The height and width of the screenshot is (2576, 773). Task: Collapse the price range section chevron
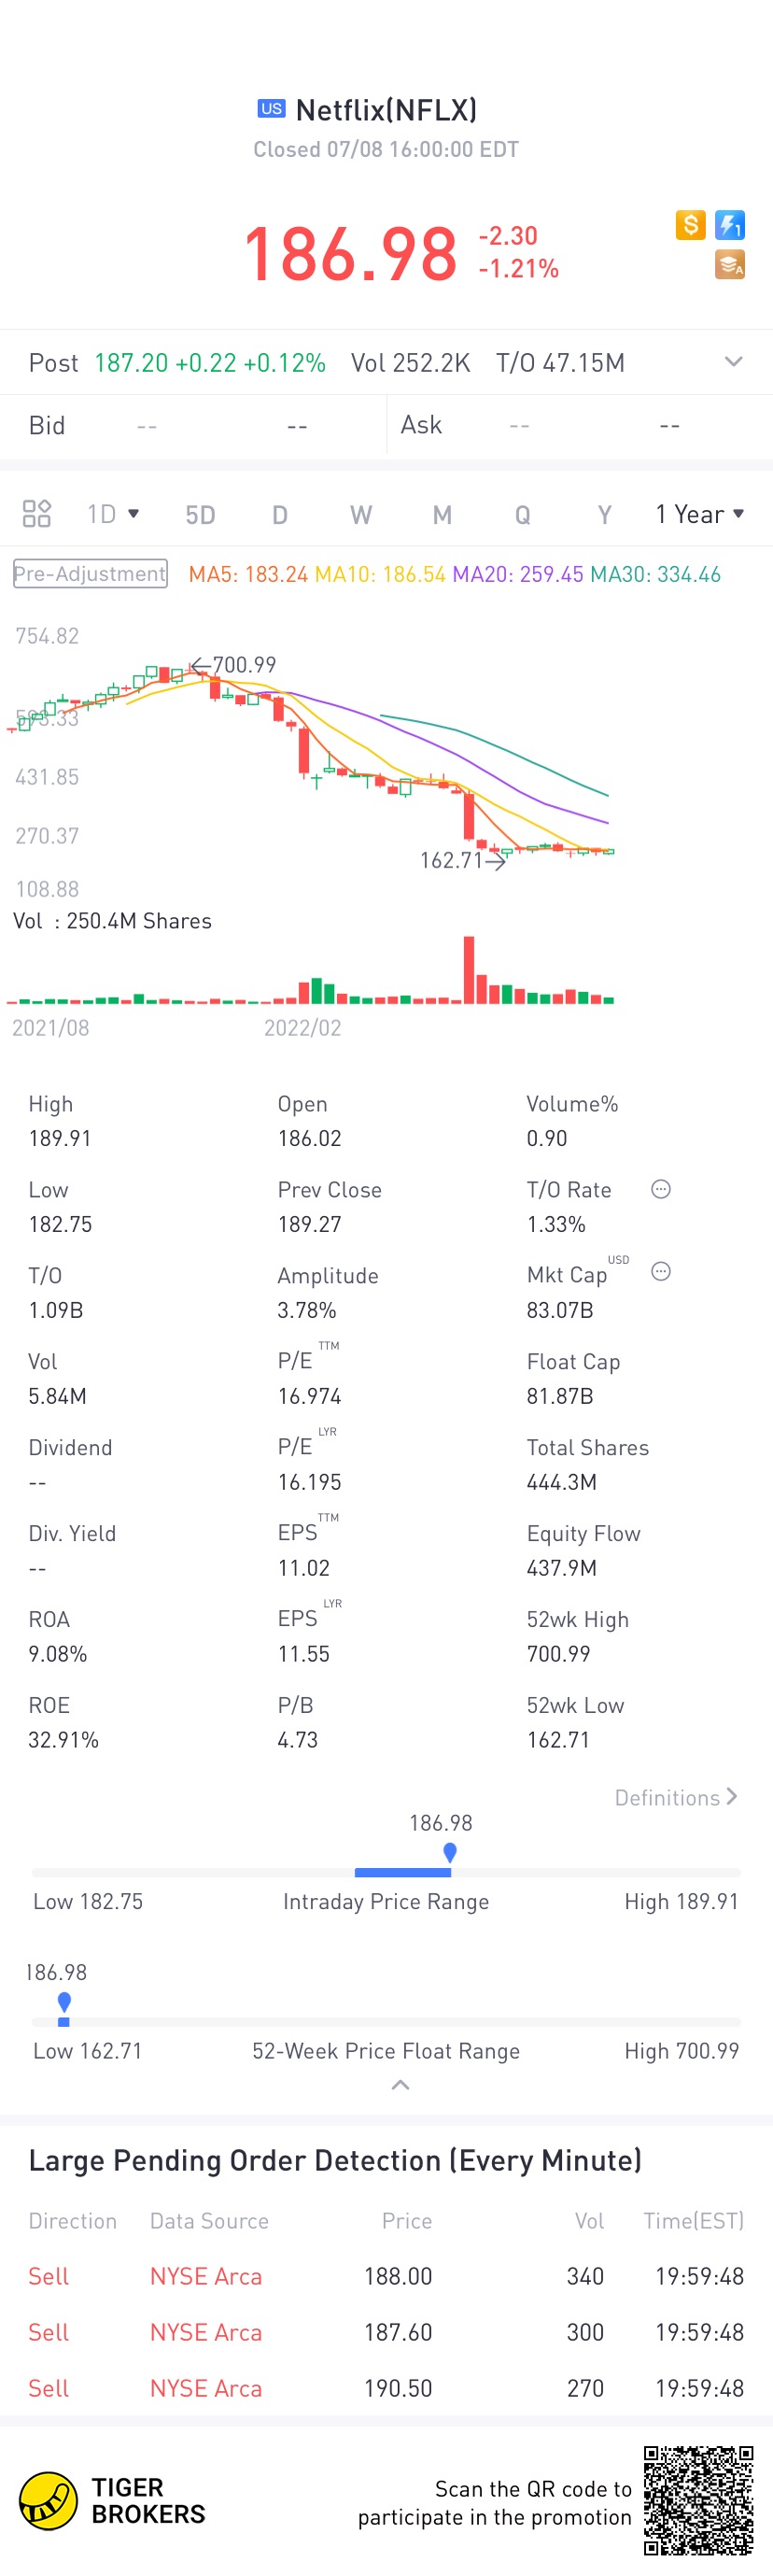(x=400, y=2085)
